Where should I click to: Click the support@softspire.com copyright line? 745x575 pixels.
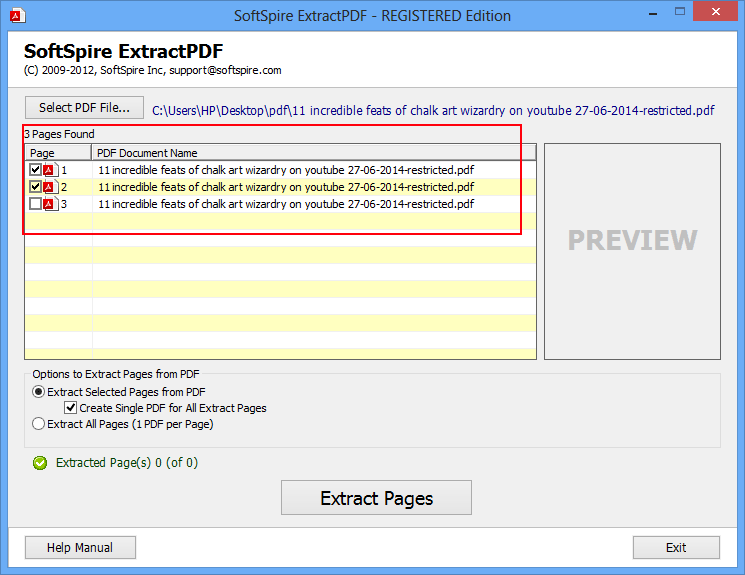pos(153,70)
